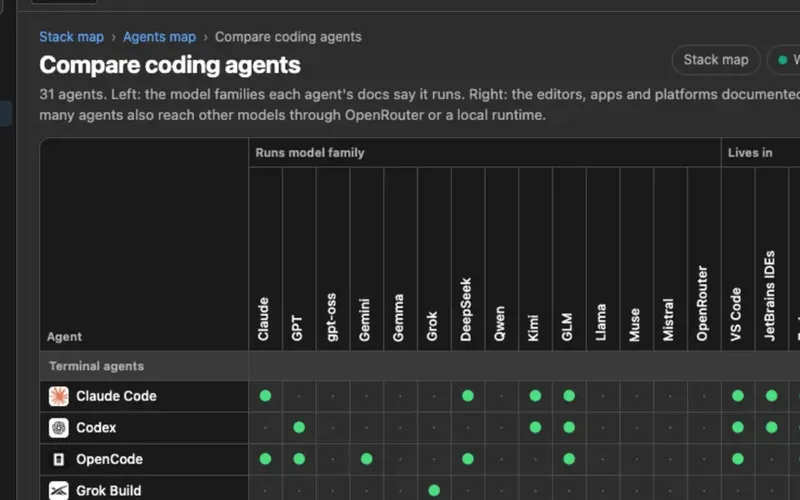Click OpenCode's Claude green dot

[265, 459]
